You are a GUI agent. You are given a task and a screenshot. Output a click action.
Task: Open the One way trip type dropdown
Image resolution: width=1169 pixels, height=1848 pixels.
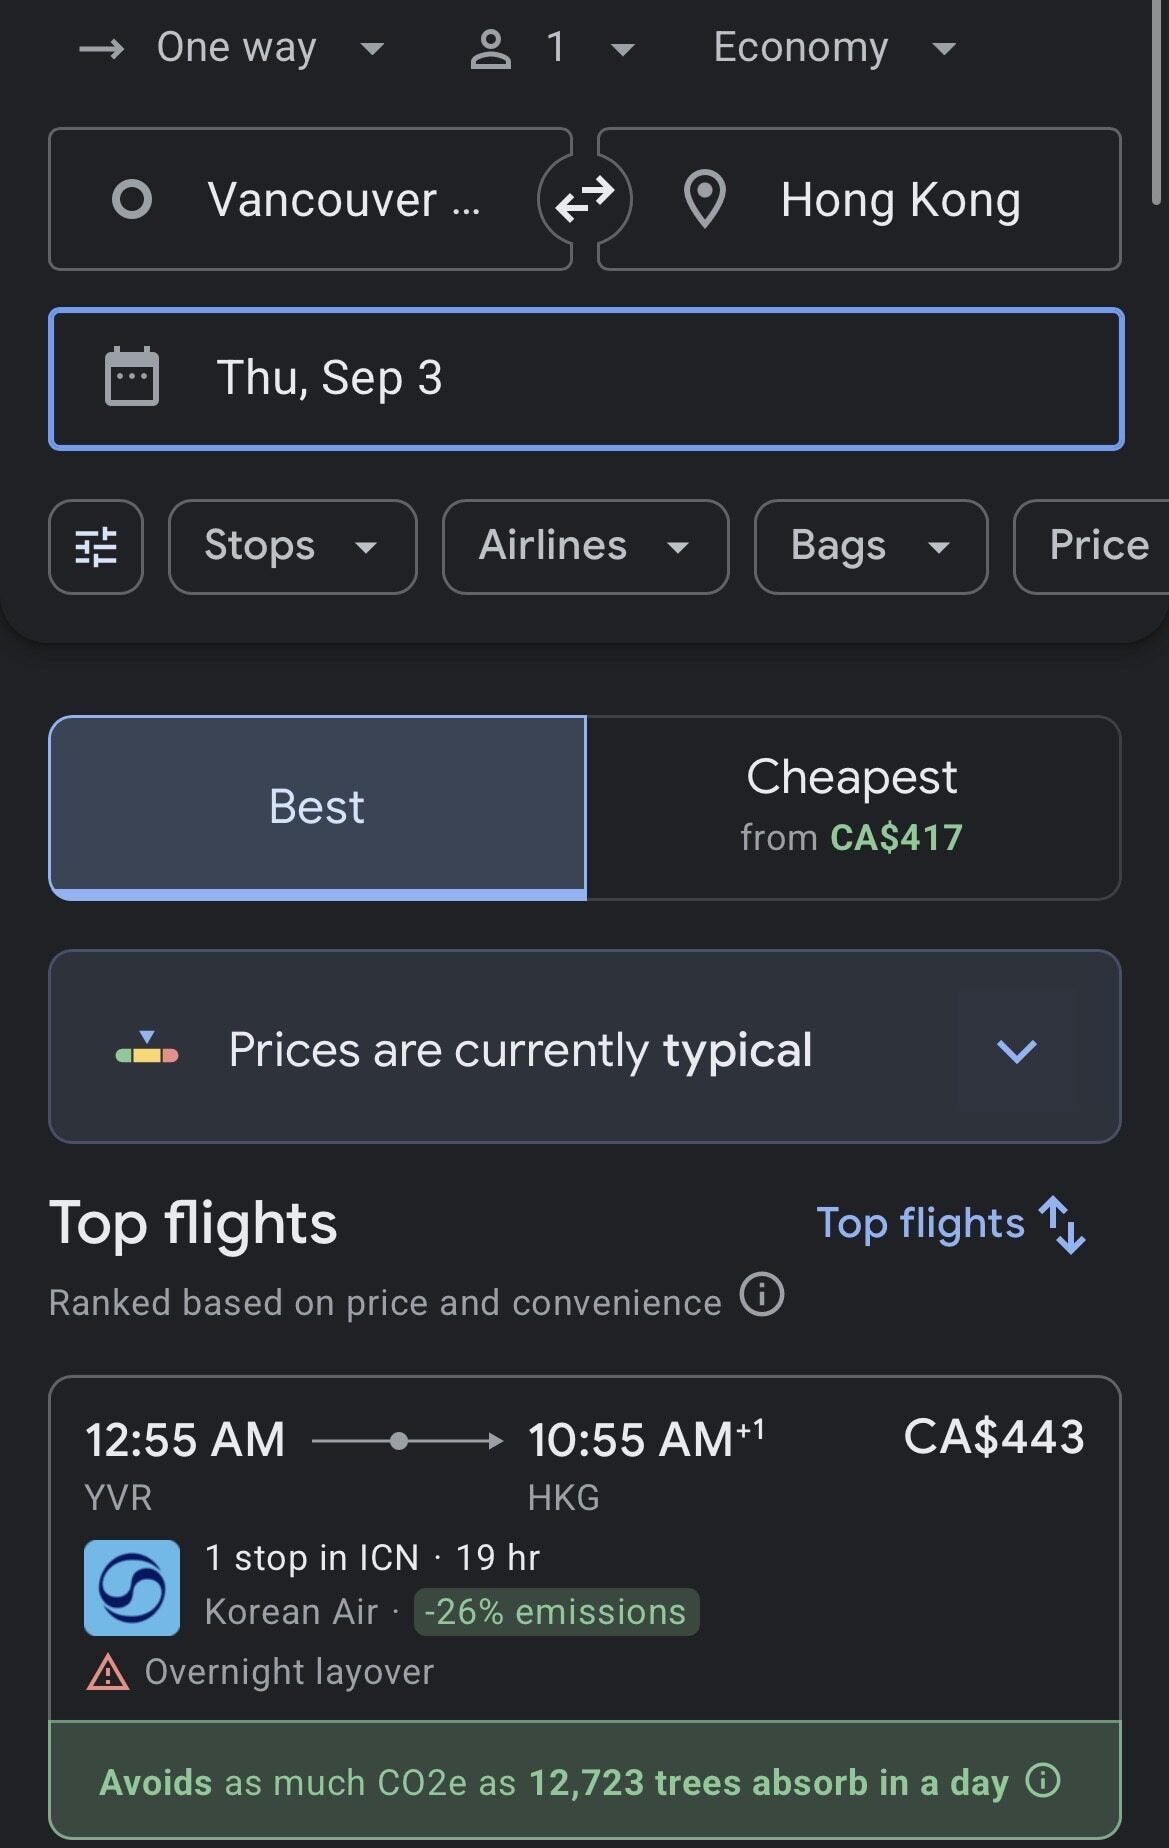tap(236, 48)
